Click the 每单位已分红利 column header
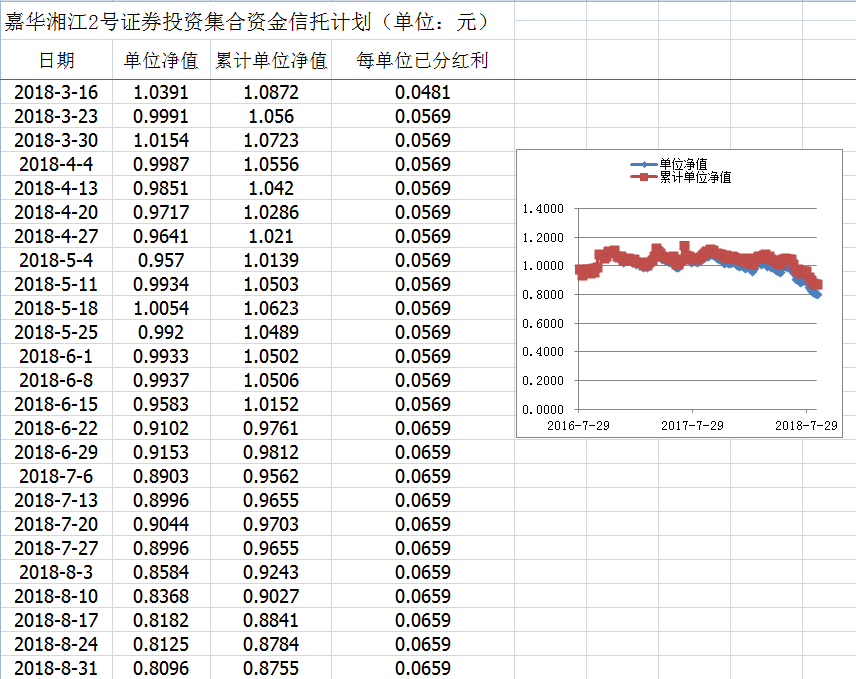 423,59
